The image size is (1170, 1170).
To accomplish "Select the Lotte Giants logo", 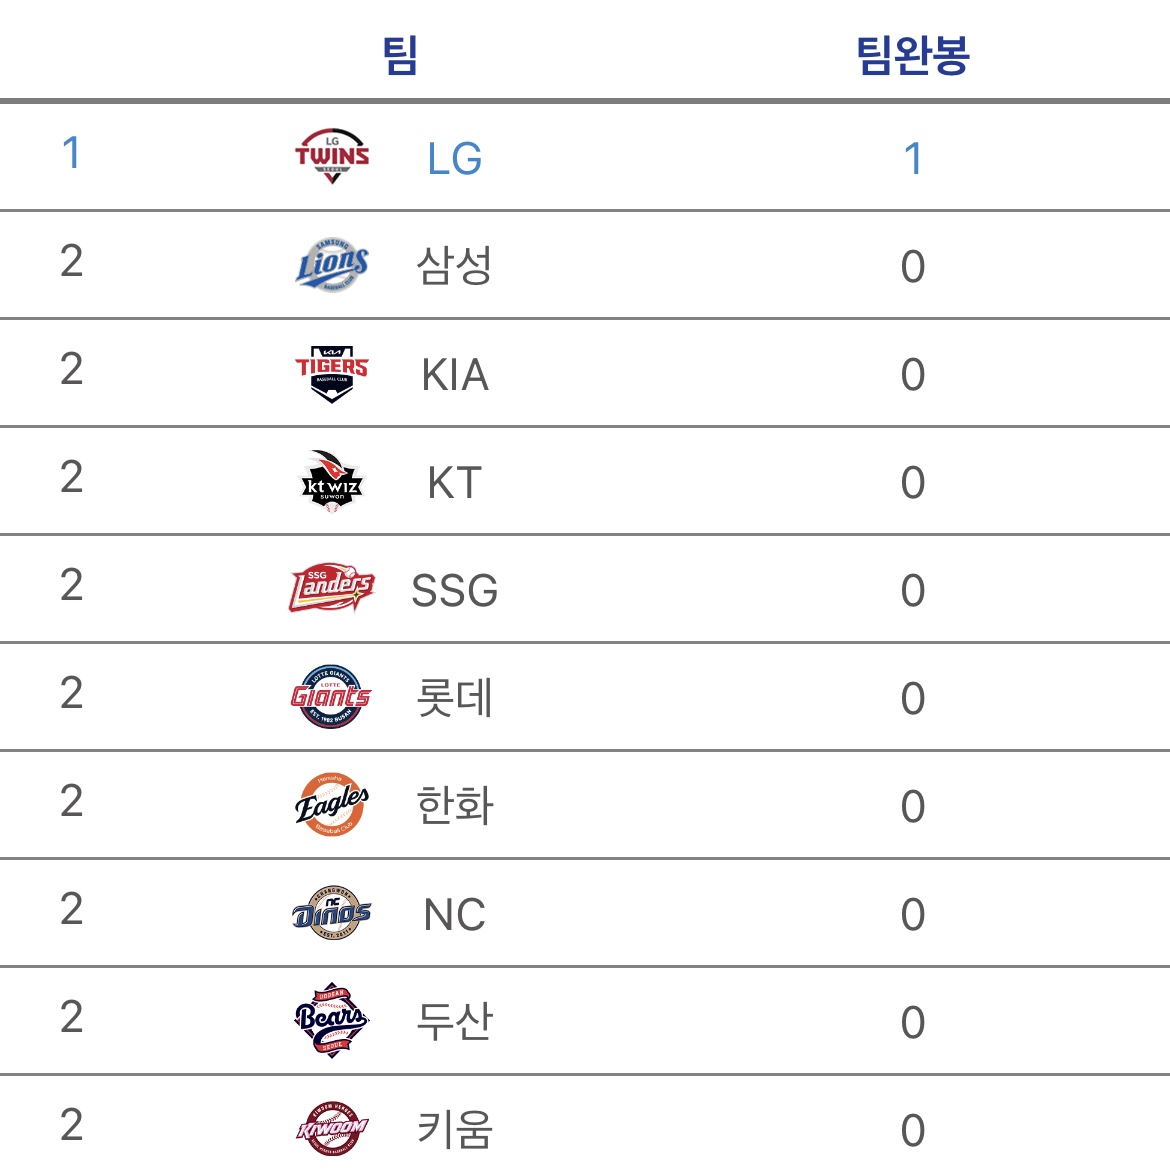I will (332, 697).
